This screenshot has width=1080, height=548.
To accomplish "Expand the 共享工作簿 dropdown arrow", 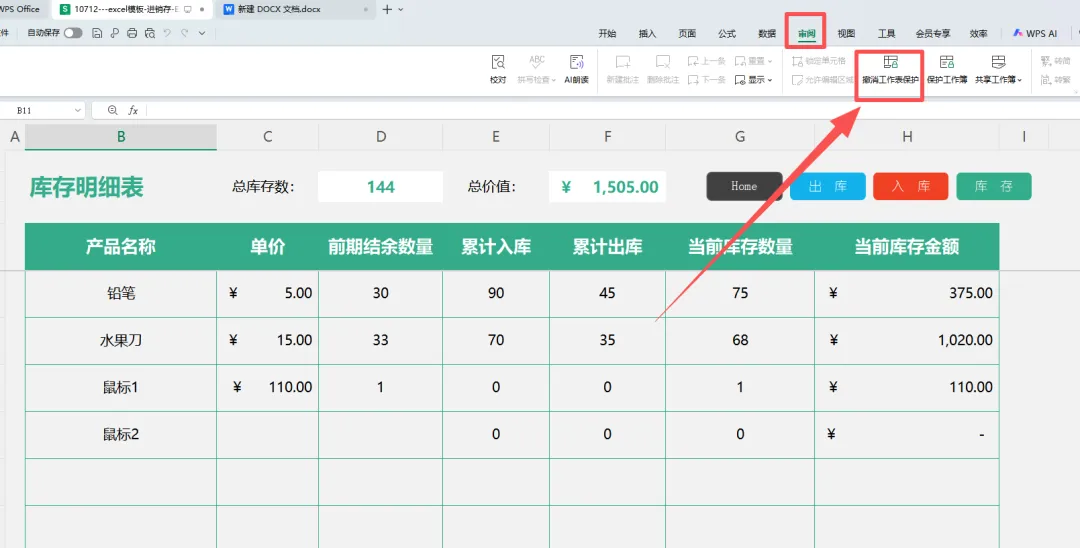I will [x=1019, y=81].
